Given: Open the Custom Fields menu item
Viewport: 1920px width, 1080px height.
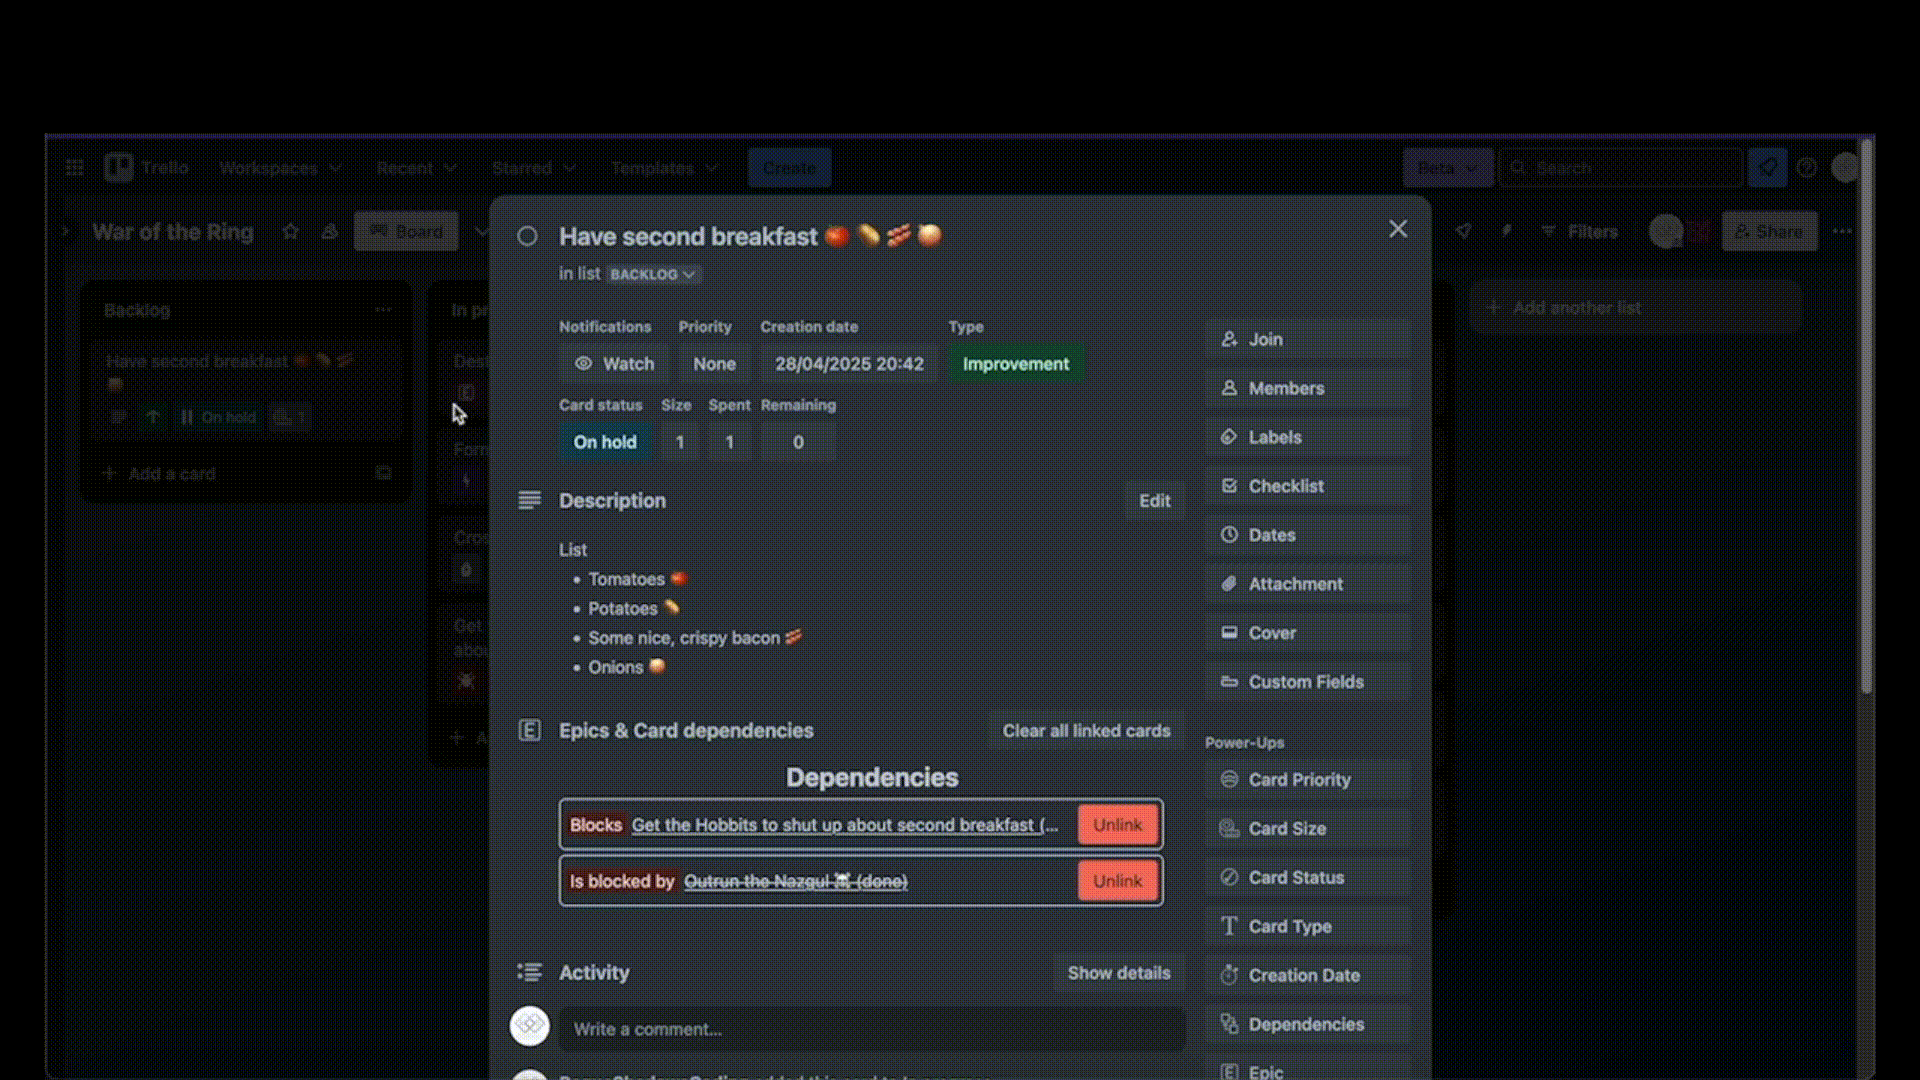Looking at the screenshot, I should [1306, 682].
